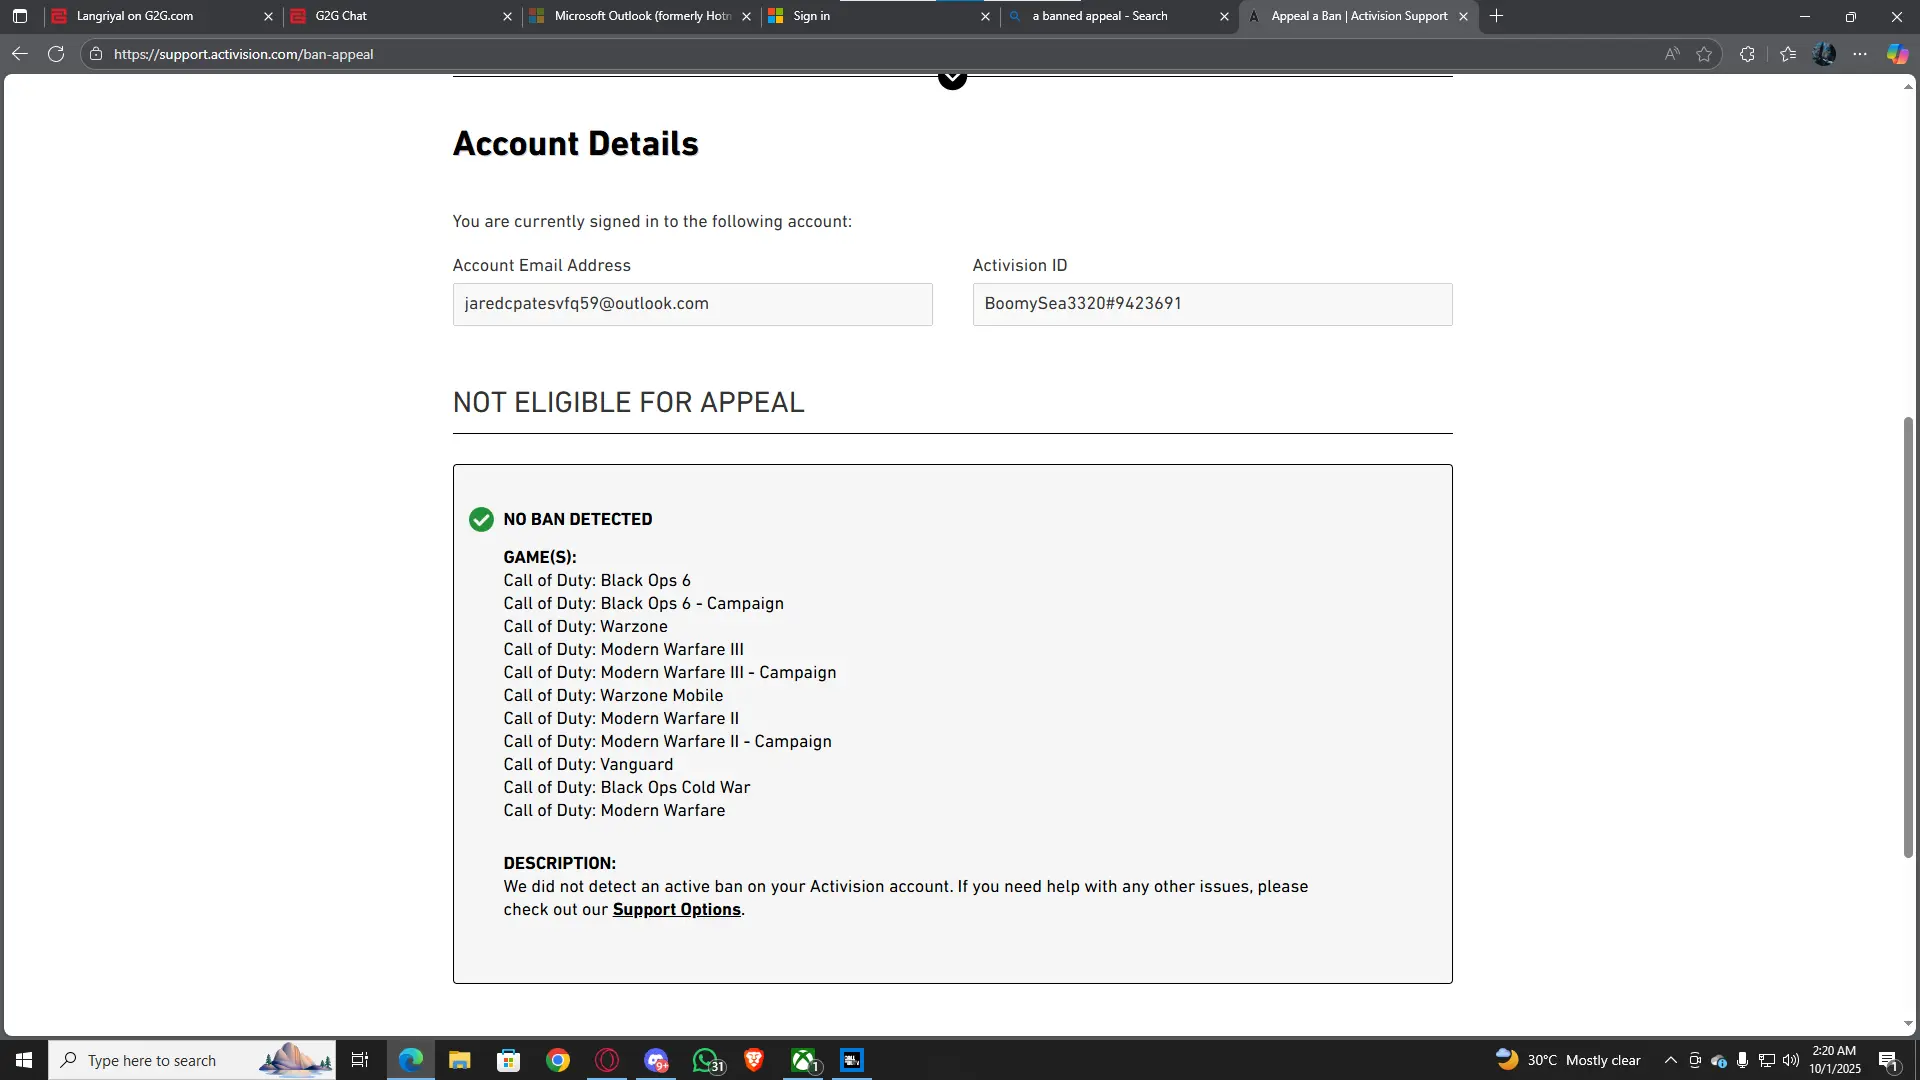Click the page vertical scrollbar thumb

(x=1908, y=636)
